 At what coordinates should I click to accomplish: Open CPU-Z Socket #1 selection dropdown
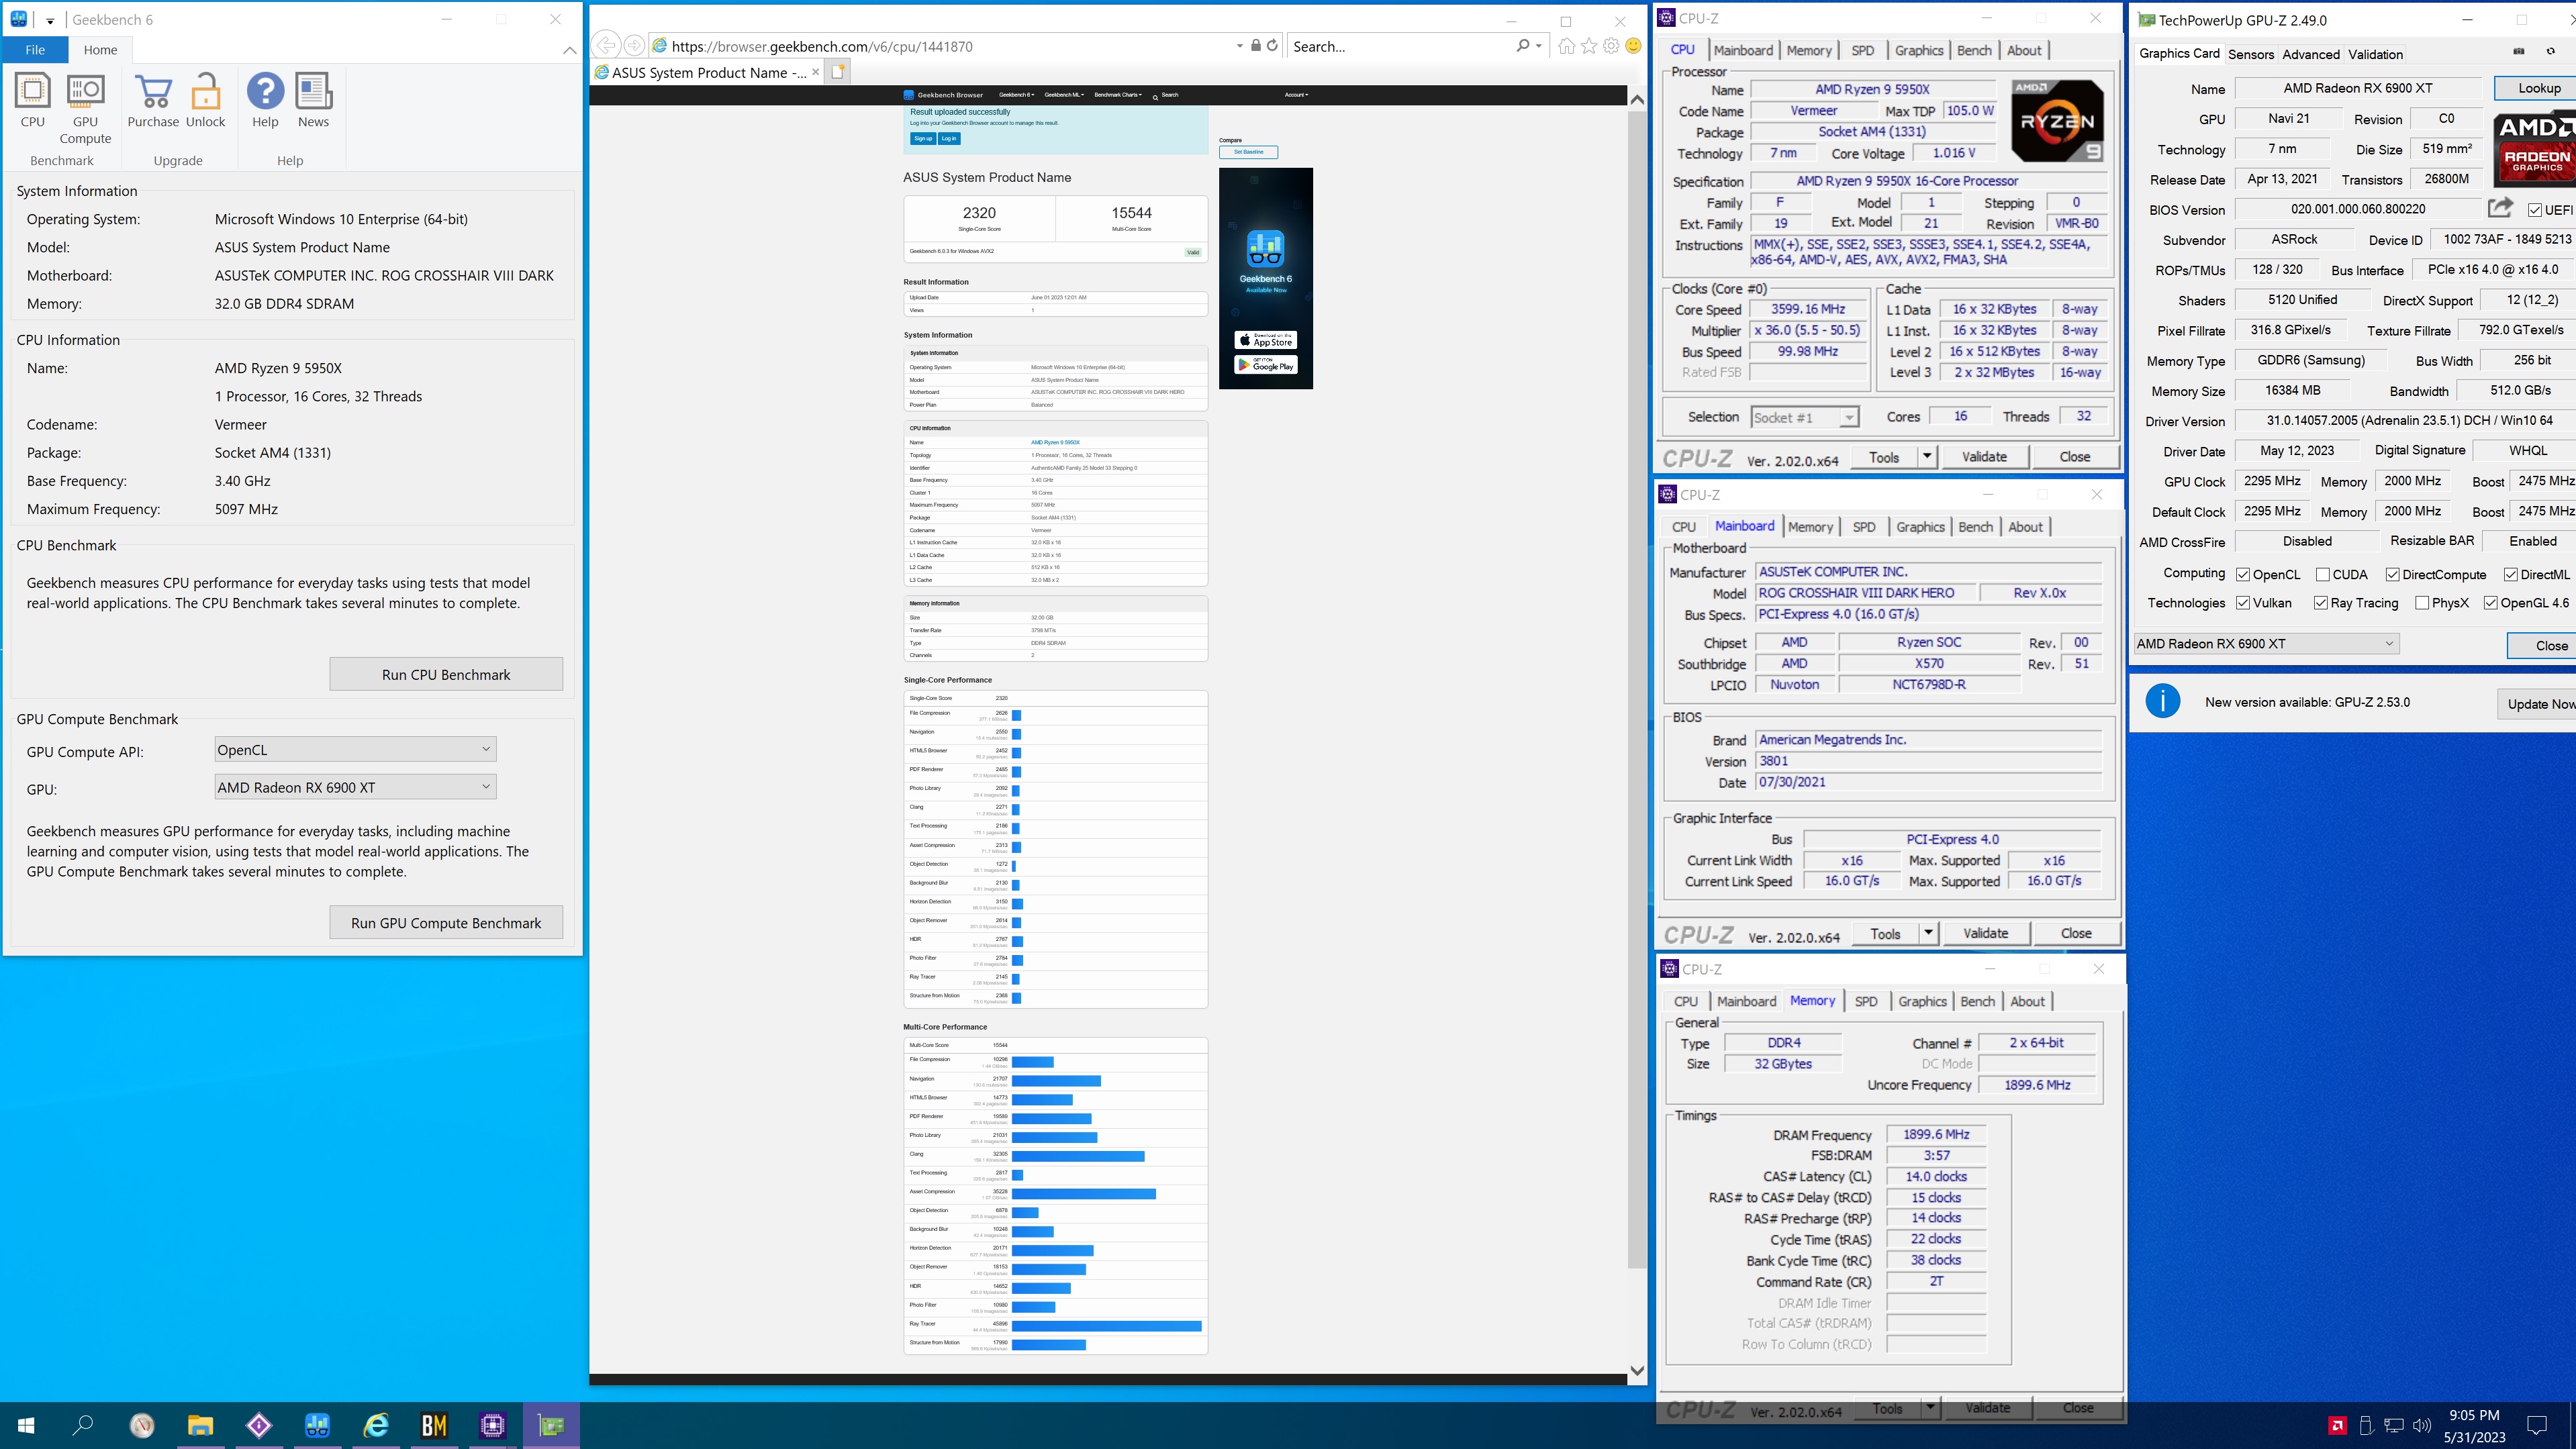(x=1805, y=417)
